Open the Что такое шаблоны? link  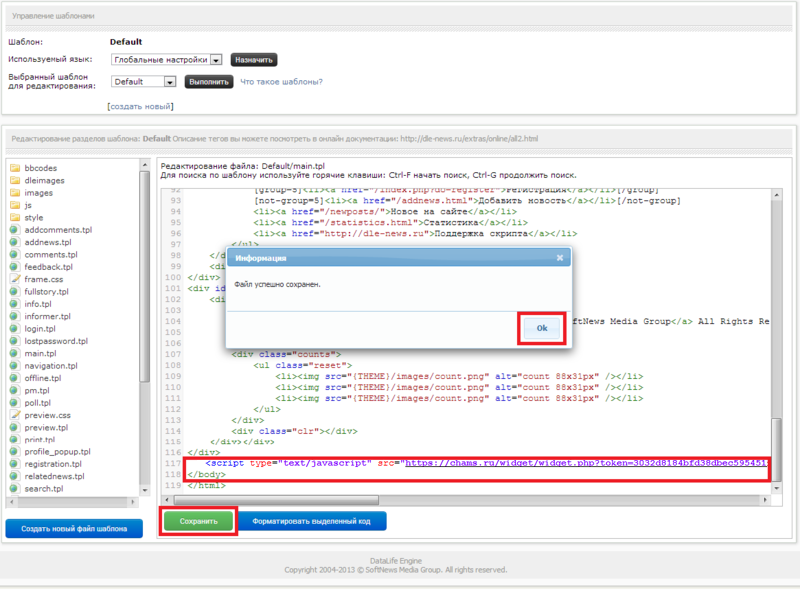(x=281, y=82)
